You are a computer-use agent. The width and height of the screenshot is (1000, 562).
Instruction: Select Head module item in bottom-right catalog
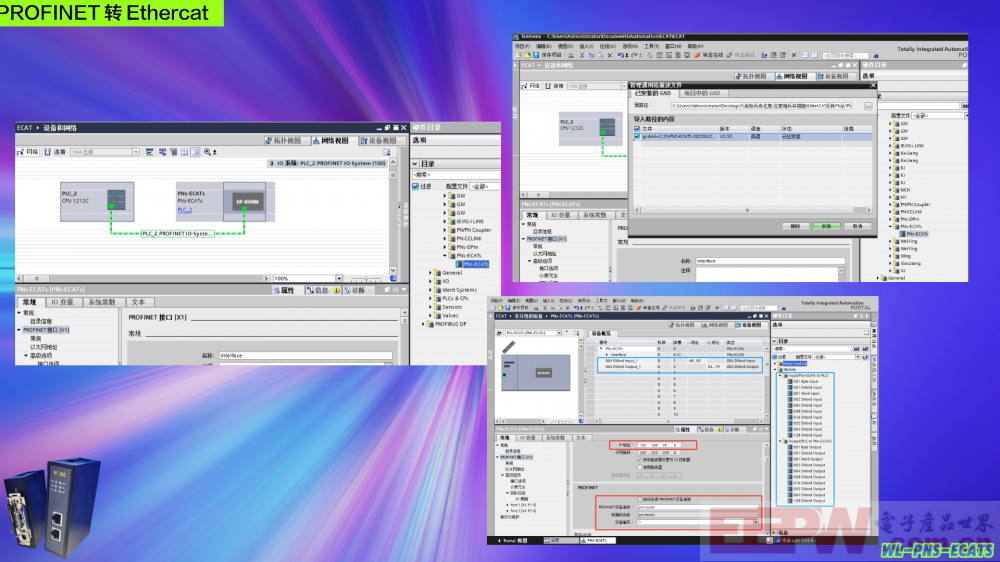(x=795, y=364)
